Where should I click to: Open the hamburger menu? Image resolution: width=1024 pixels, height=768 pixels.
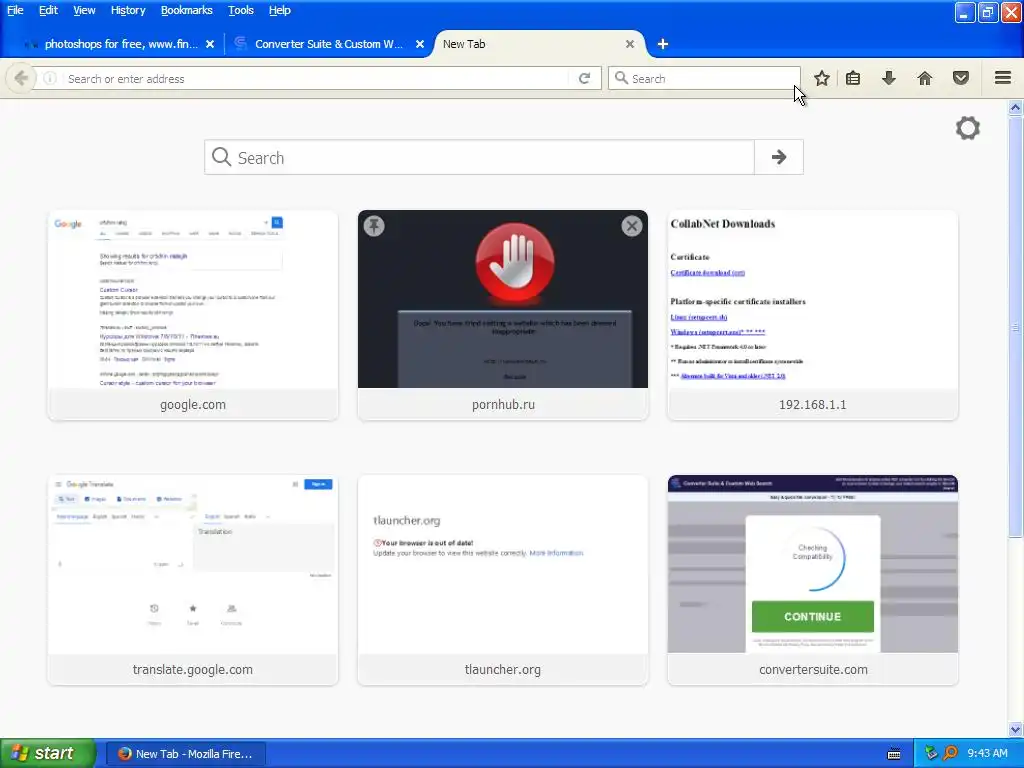click(x=1003, y=78)
